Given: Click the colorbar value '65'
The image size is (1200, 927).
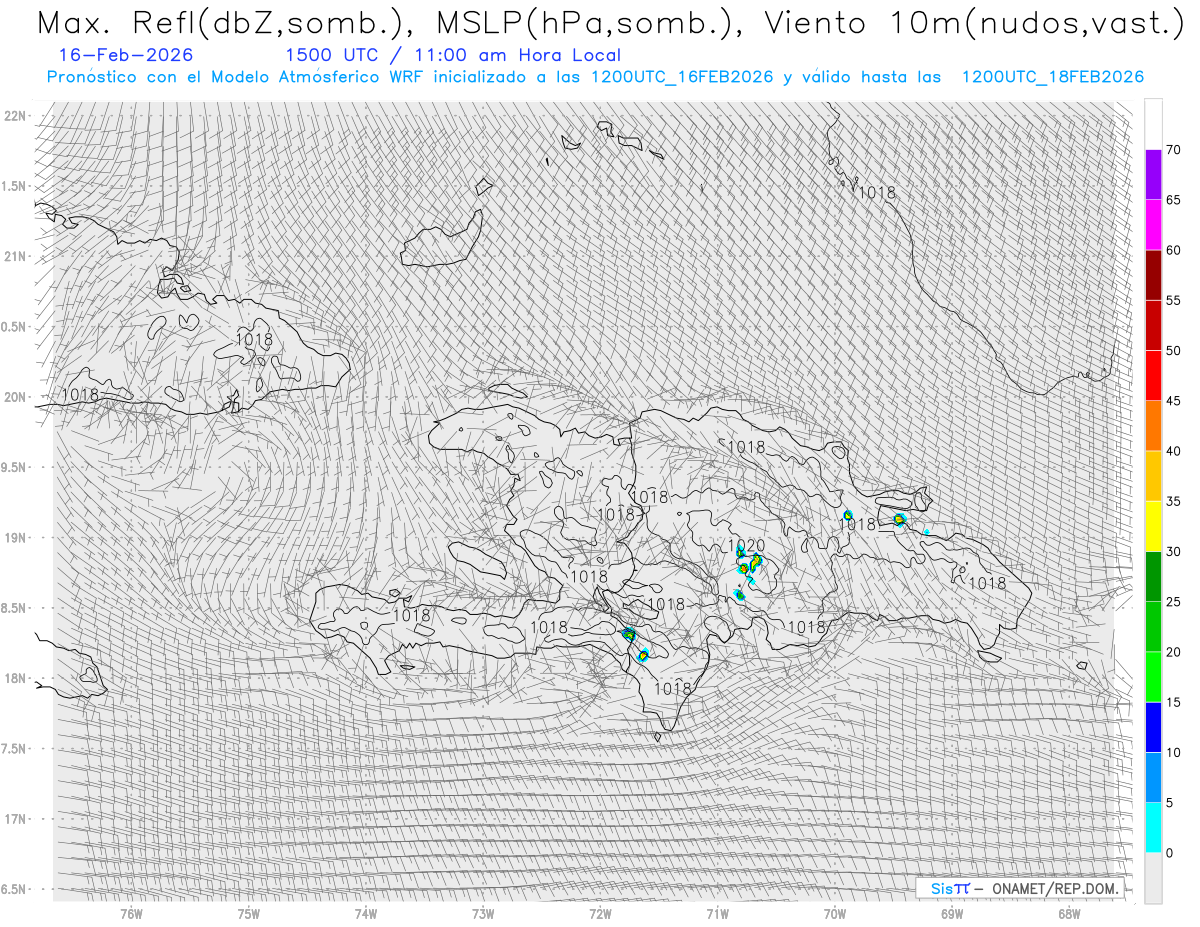Looking at the screenshot, I should coord(1173,201).
